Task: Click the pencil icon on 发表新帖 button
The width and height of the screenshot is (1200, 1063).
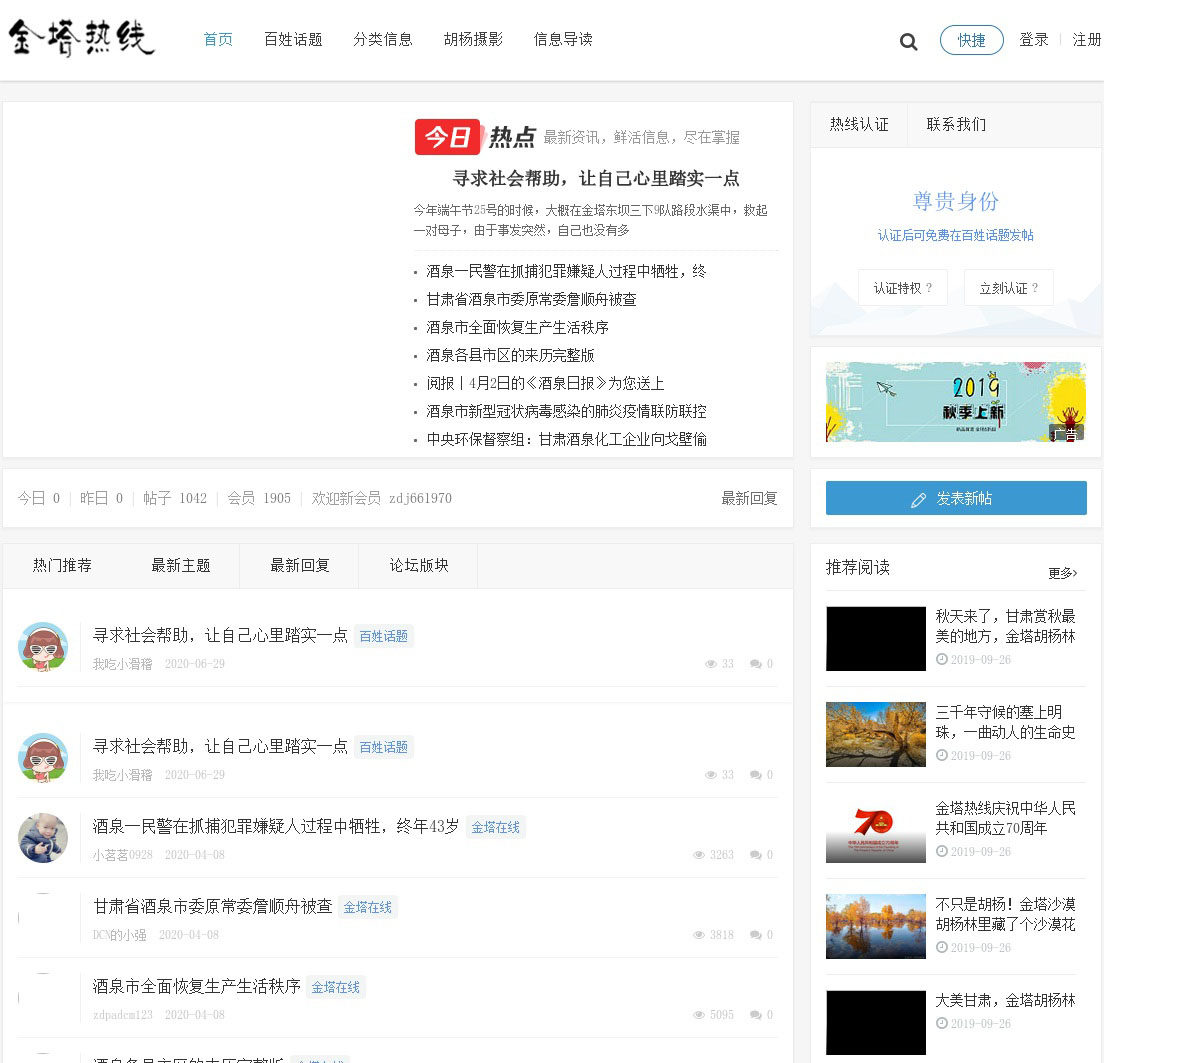Action: coord(918,499)
